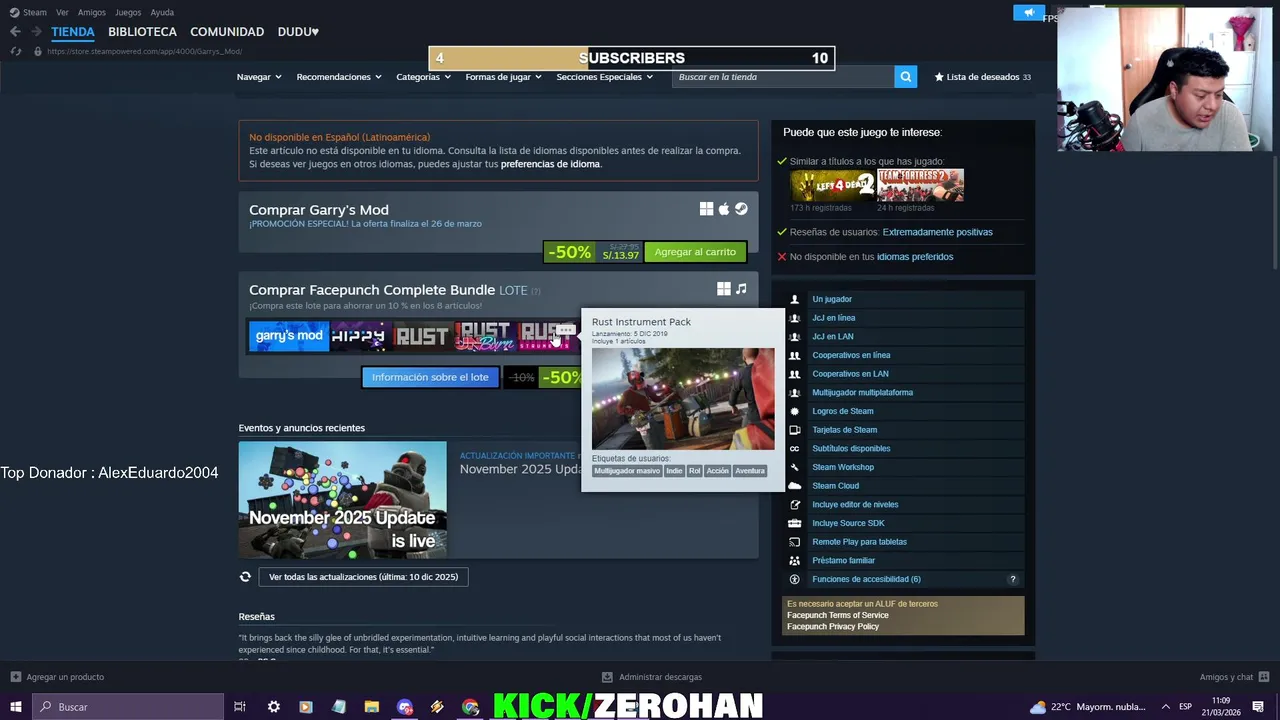The height and width of the screenshot is (720, 1280).
Task: Select JcJ en línea feature
Action: coord(833,318)
